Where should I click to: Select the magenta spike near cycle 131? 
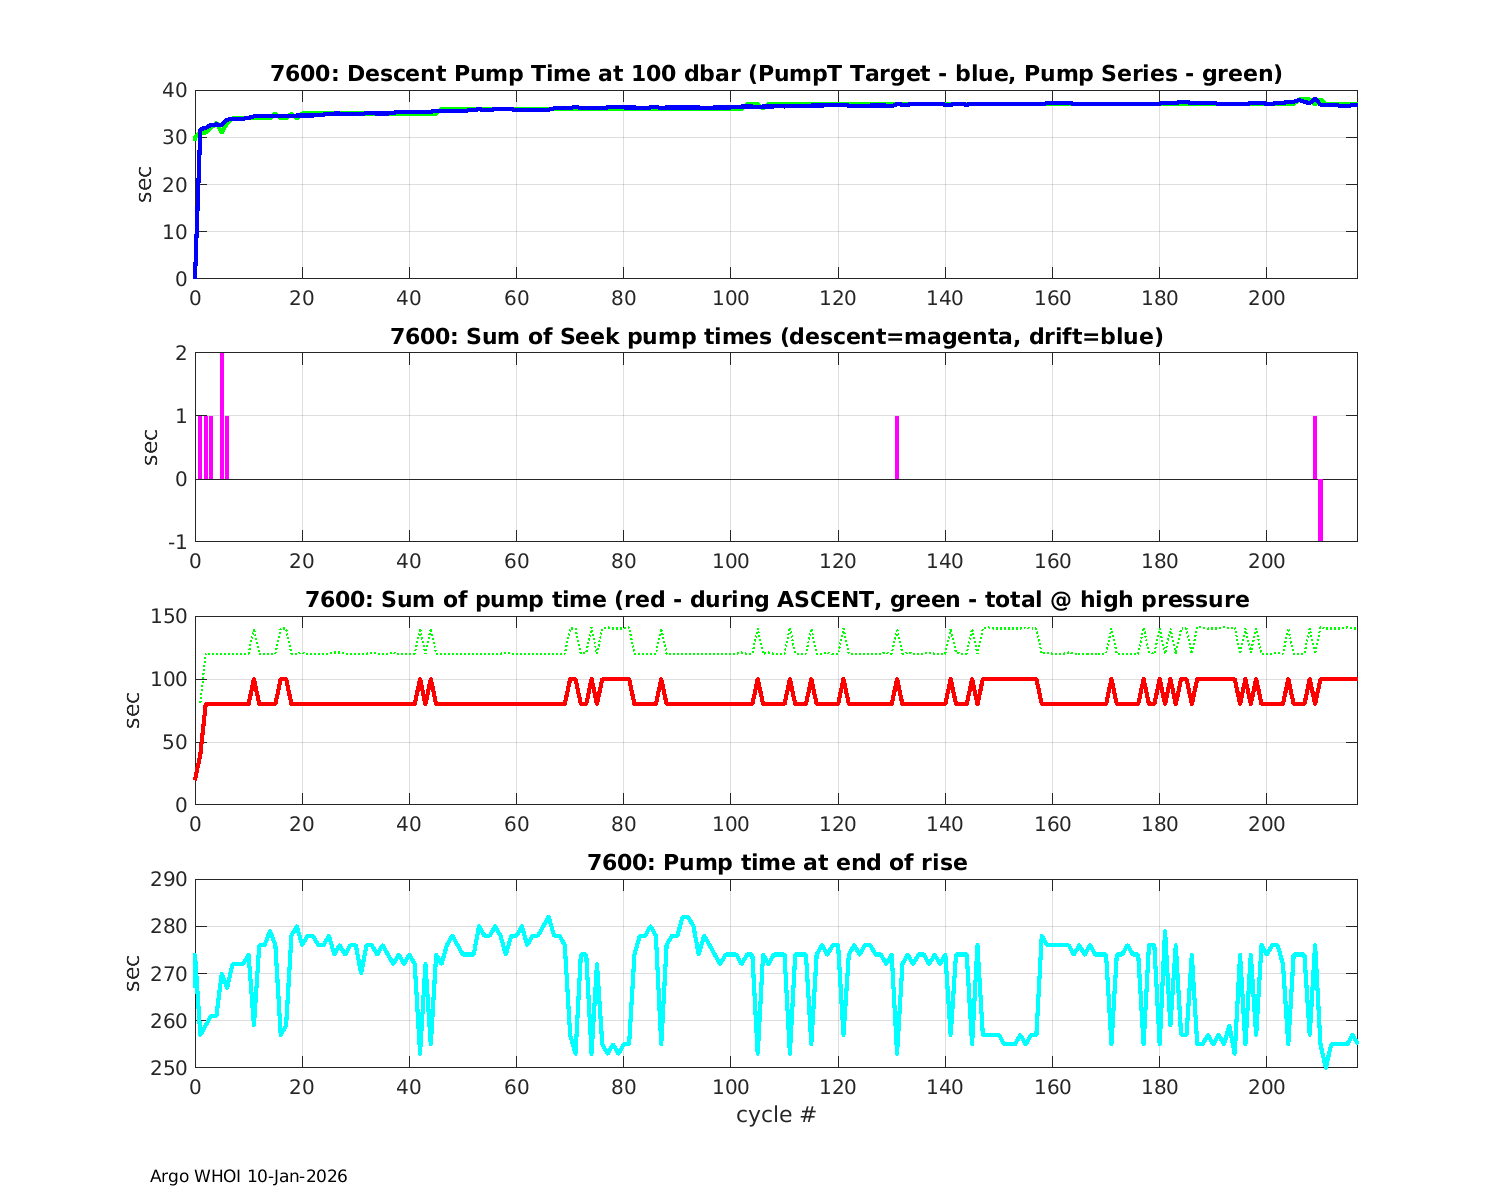pyautogui.click(x=897, y=447)
